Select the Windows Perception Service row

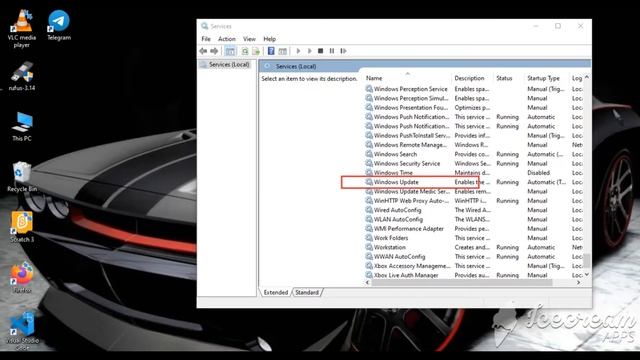[x=473, y=89]
